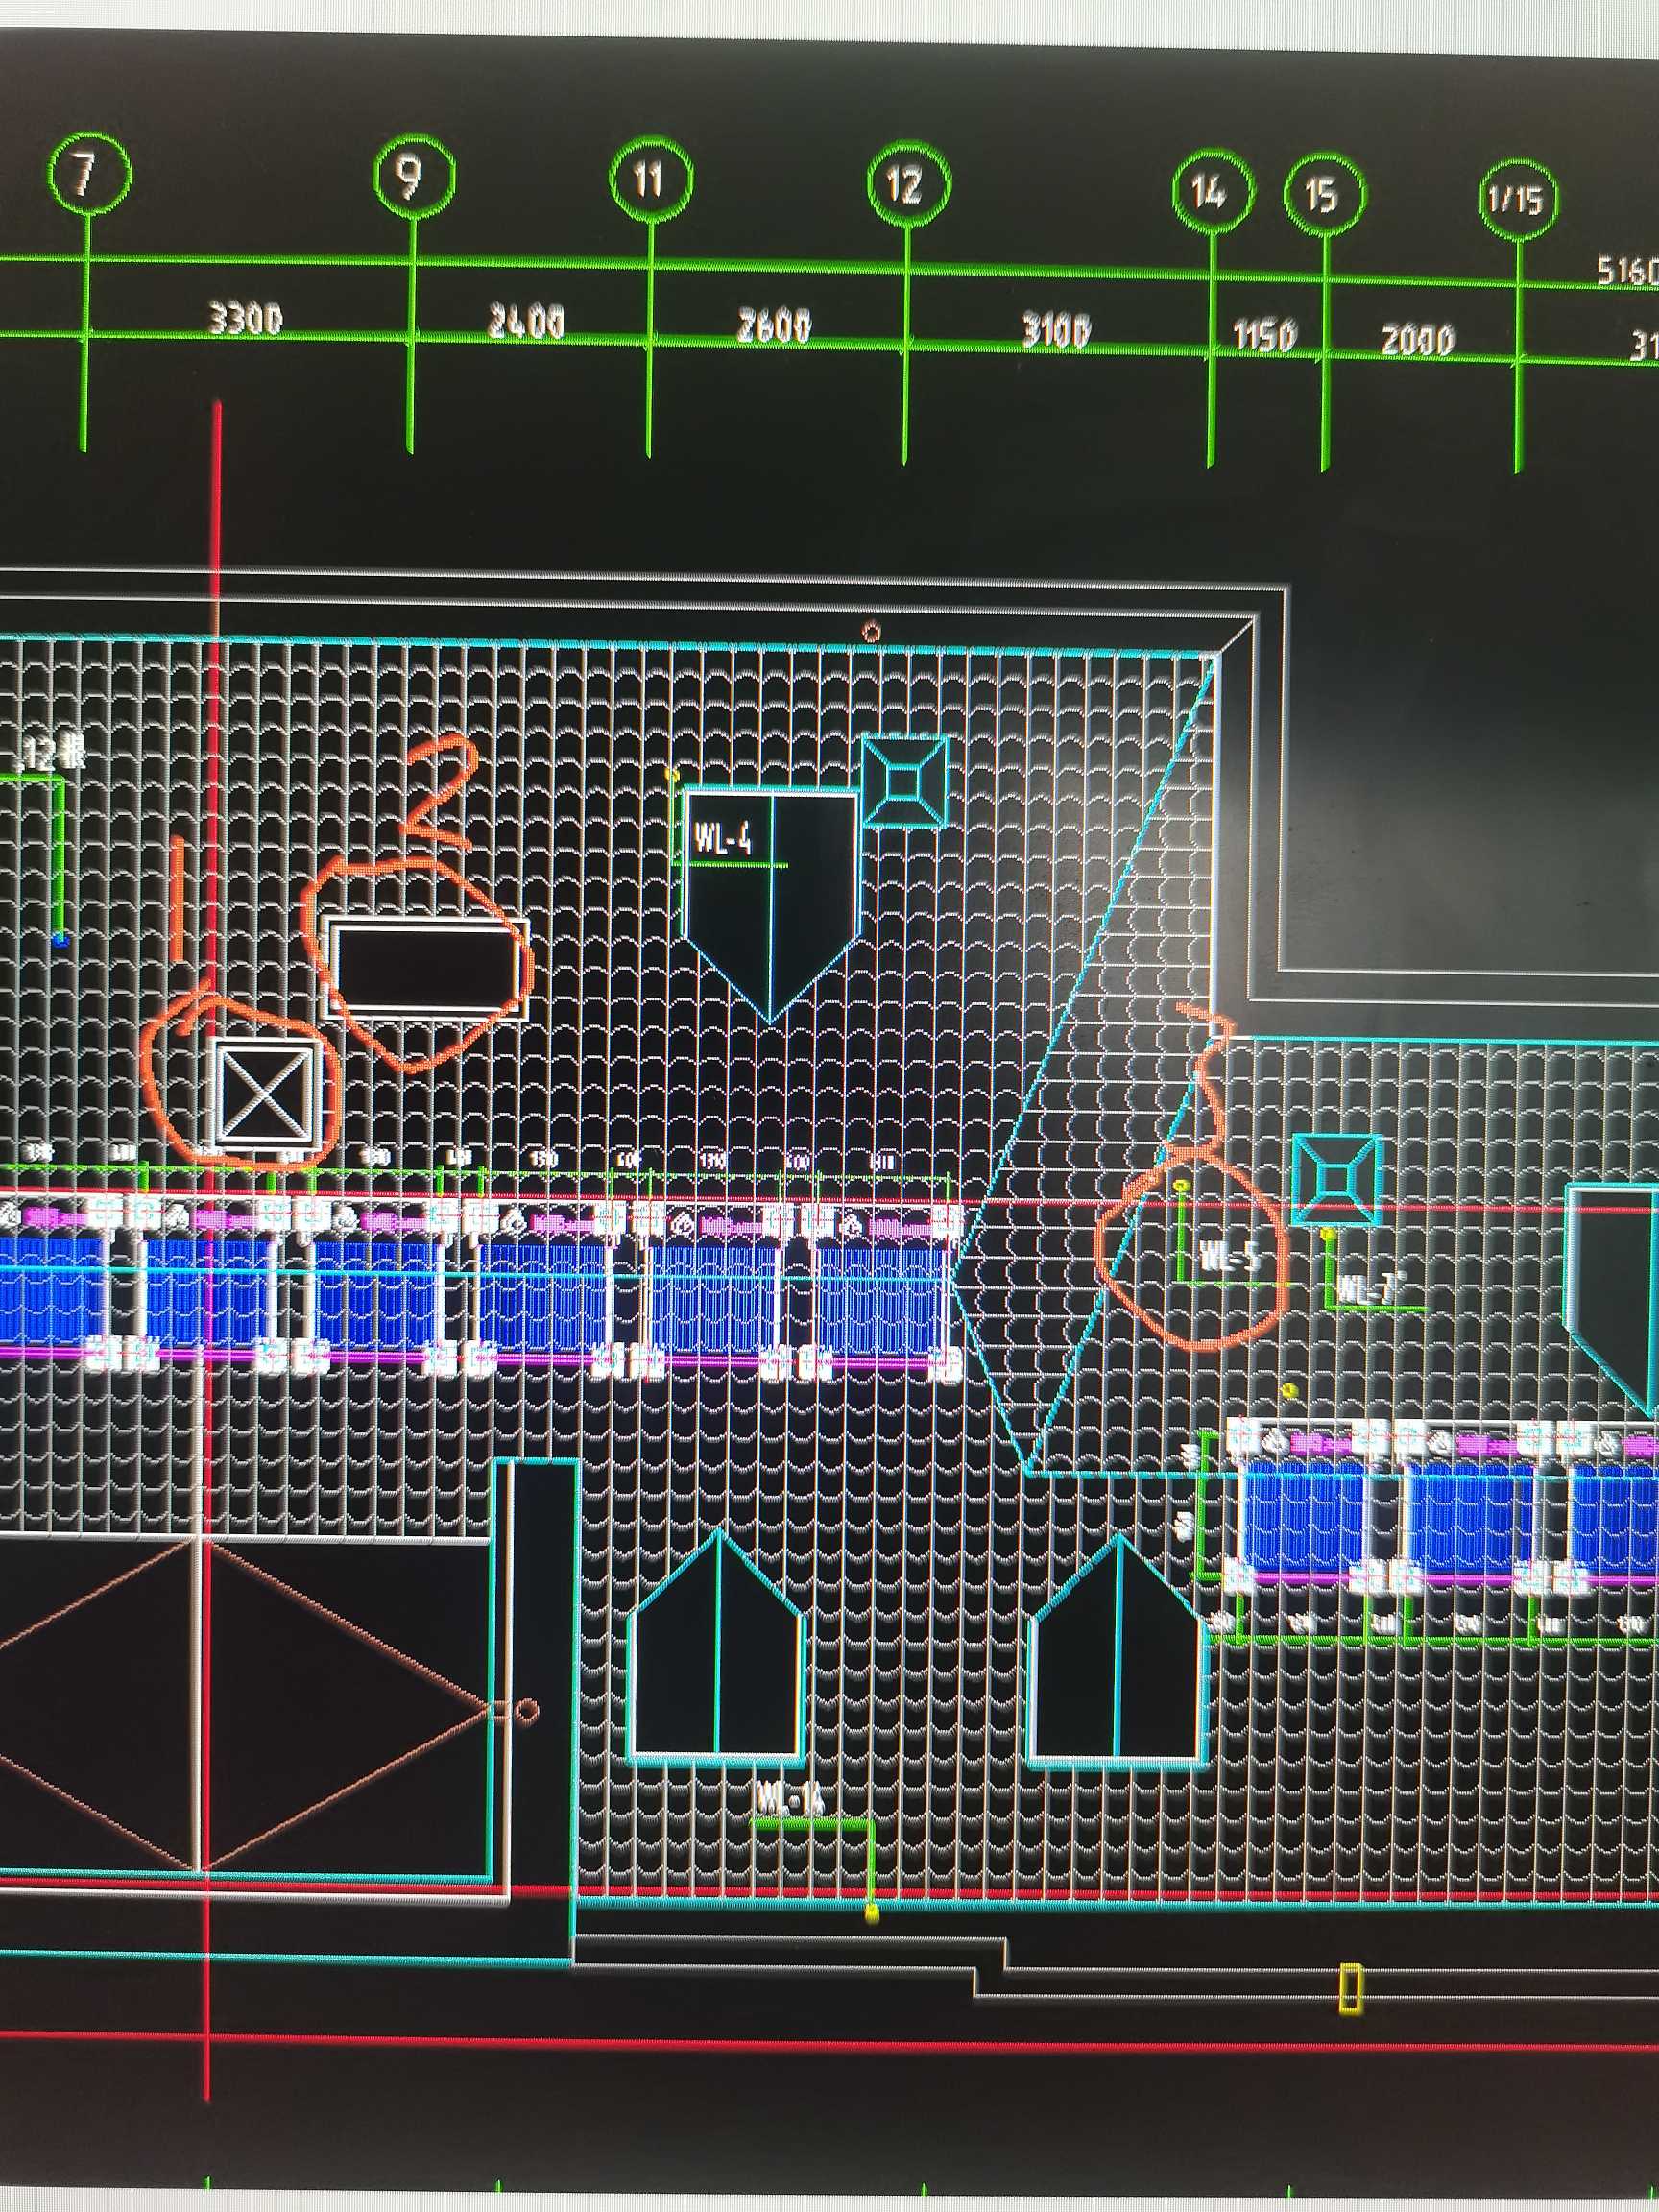Select small orange circle at diamond's right tip
The height and width of the screenshot is (2212, 1659).
point(526,1710)
